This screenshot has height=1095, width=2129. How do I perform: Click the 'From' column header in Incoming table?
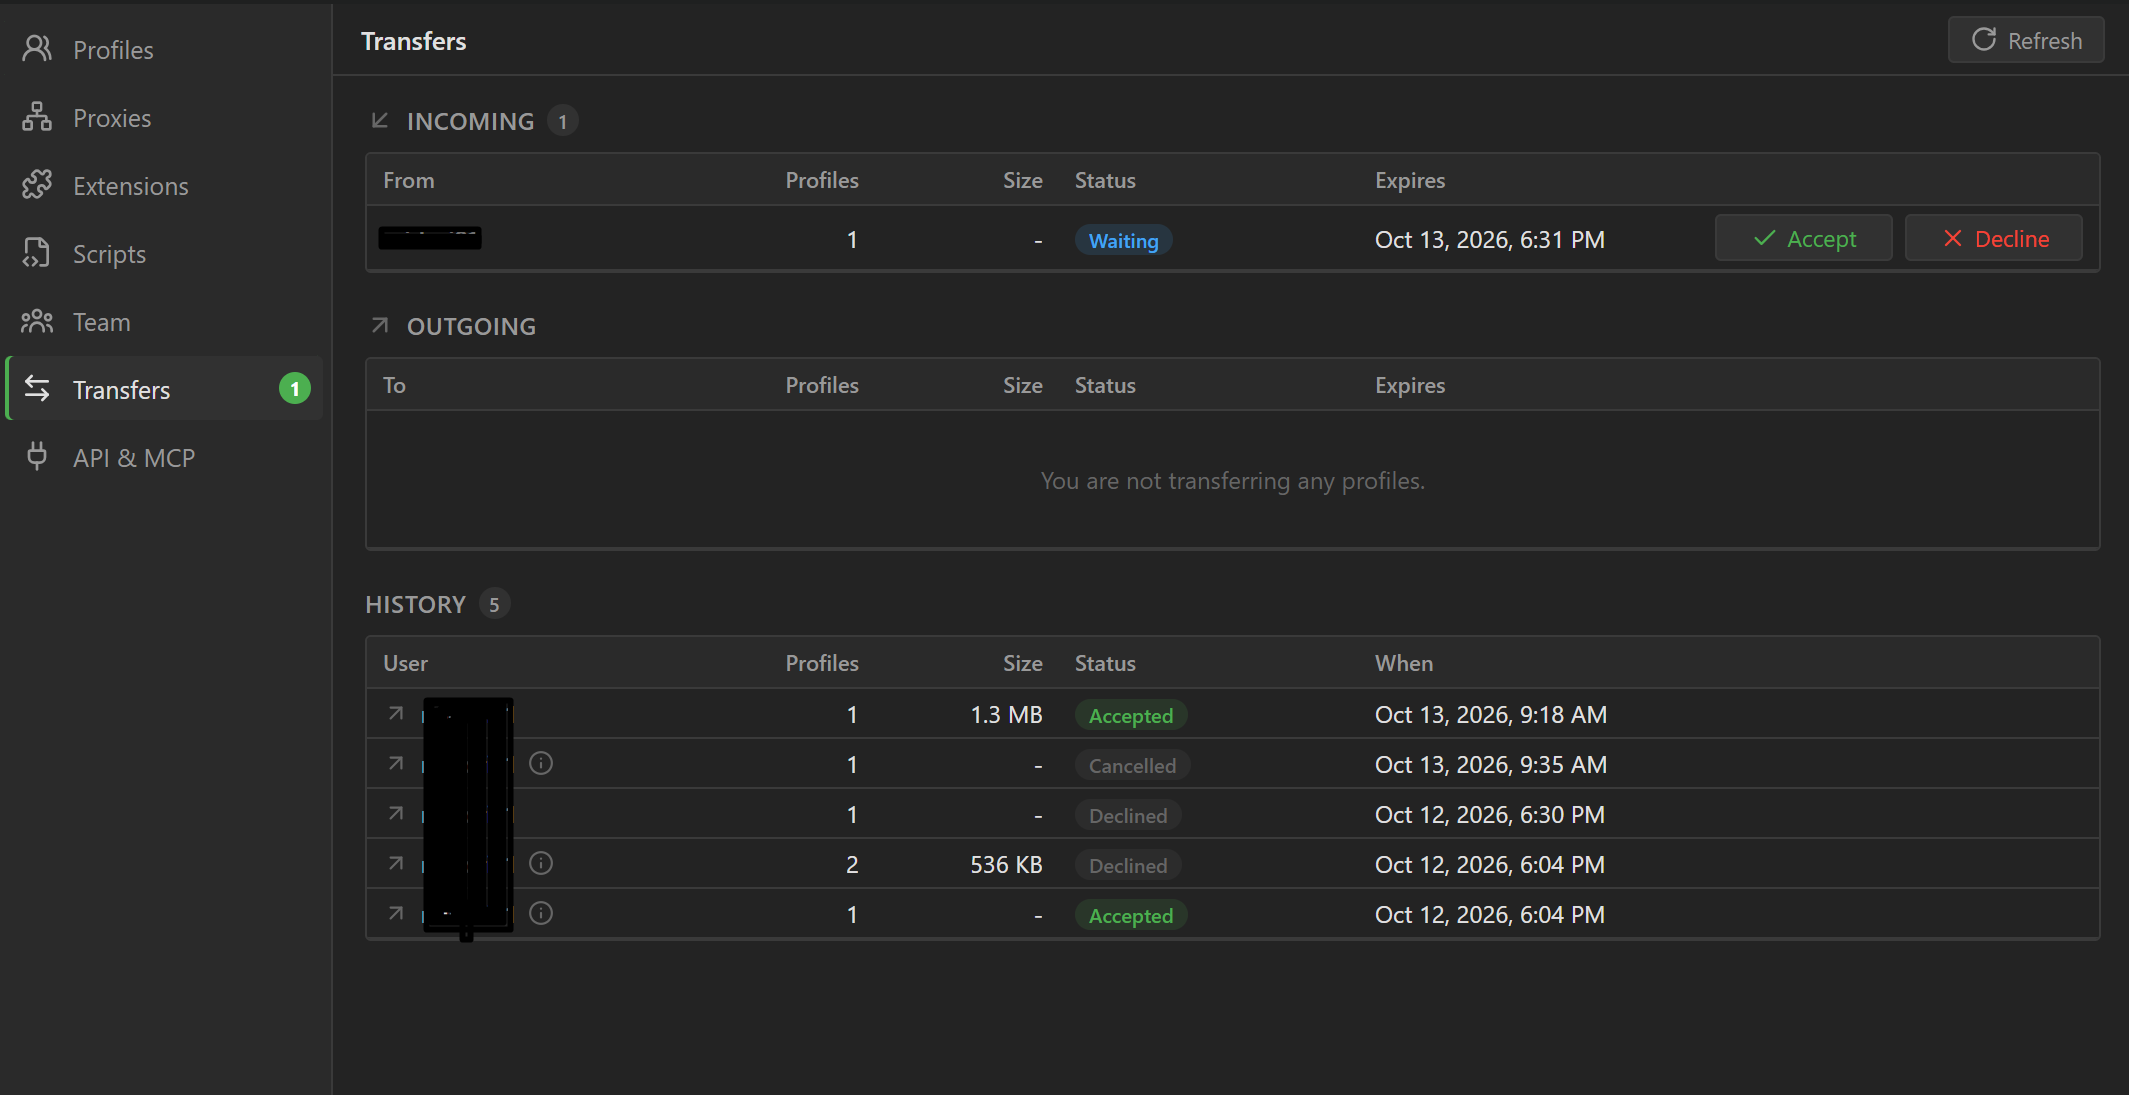click(409, 180)
